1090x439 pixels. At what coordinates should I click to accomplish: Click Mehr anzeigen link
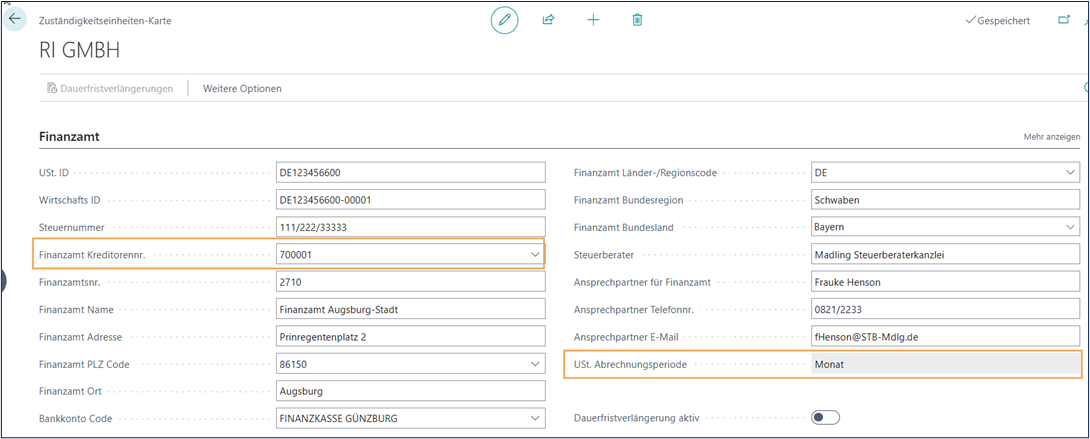click(x=1051, y=136)
